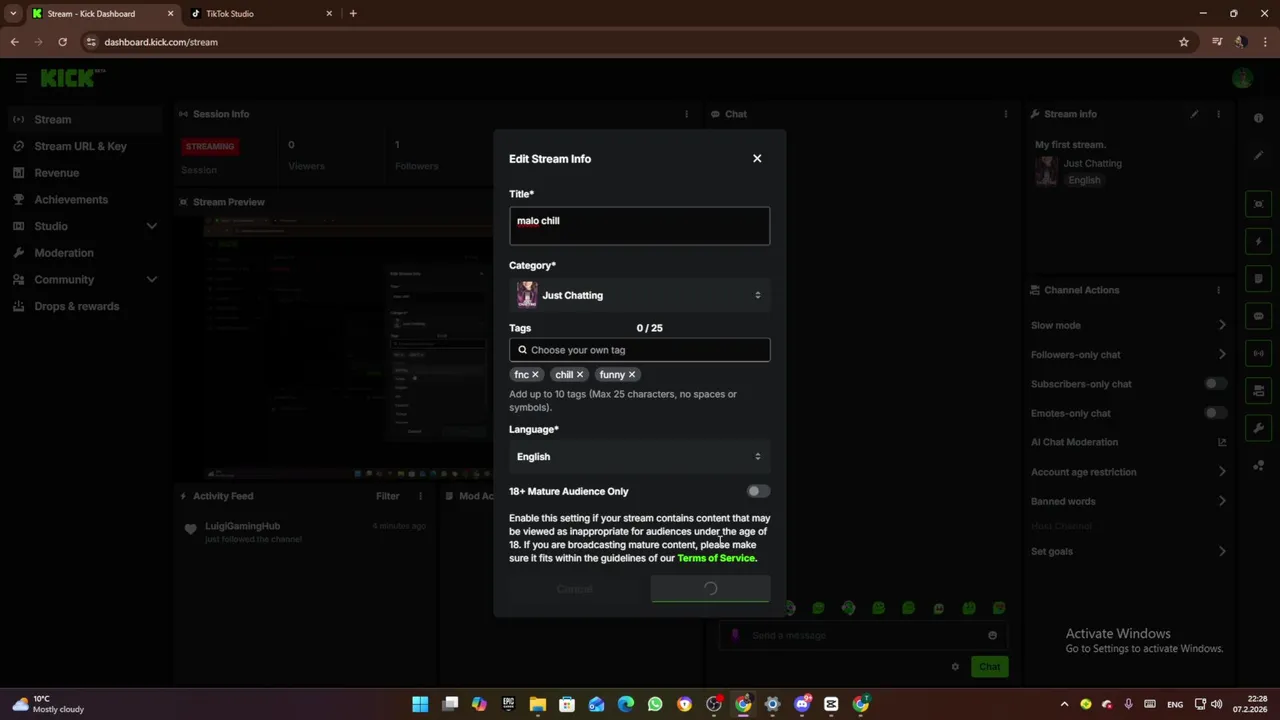
Task: Open the Terms of Service link
Action: tap(716, 558)
